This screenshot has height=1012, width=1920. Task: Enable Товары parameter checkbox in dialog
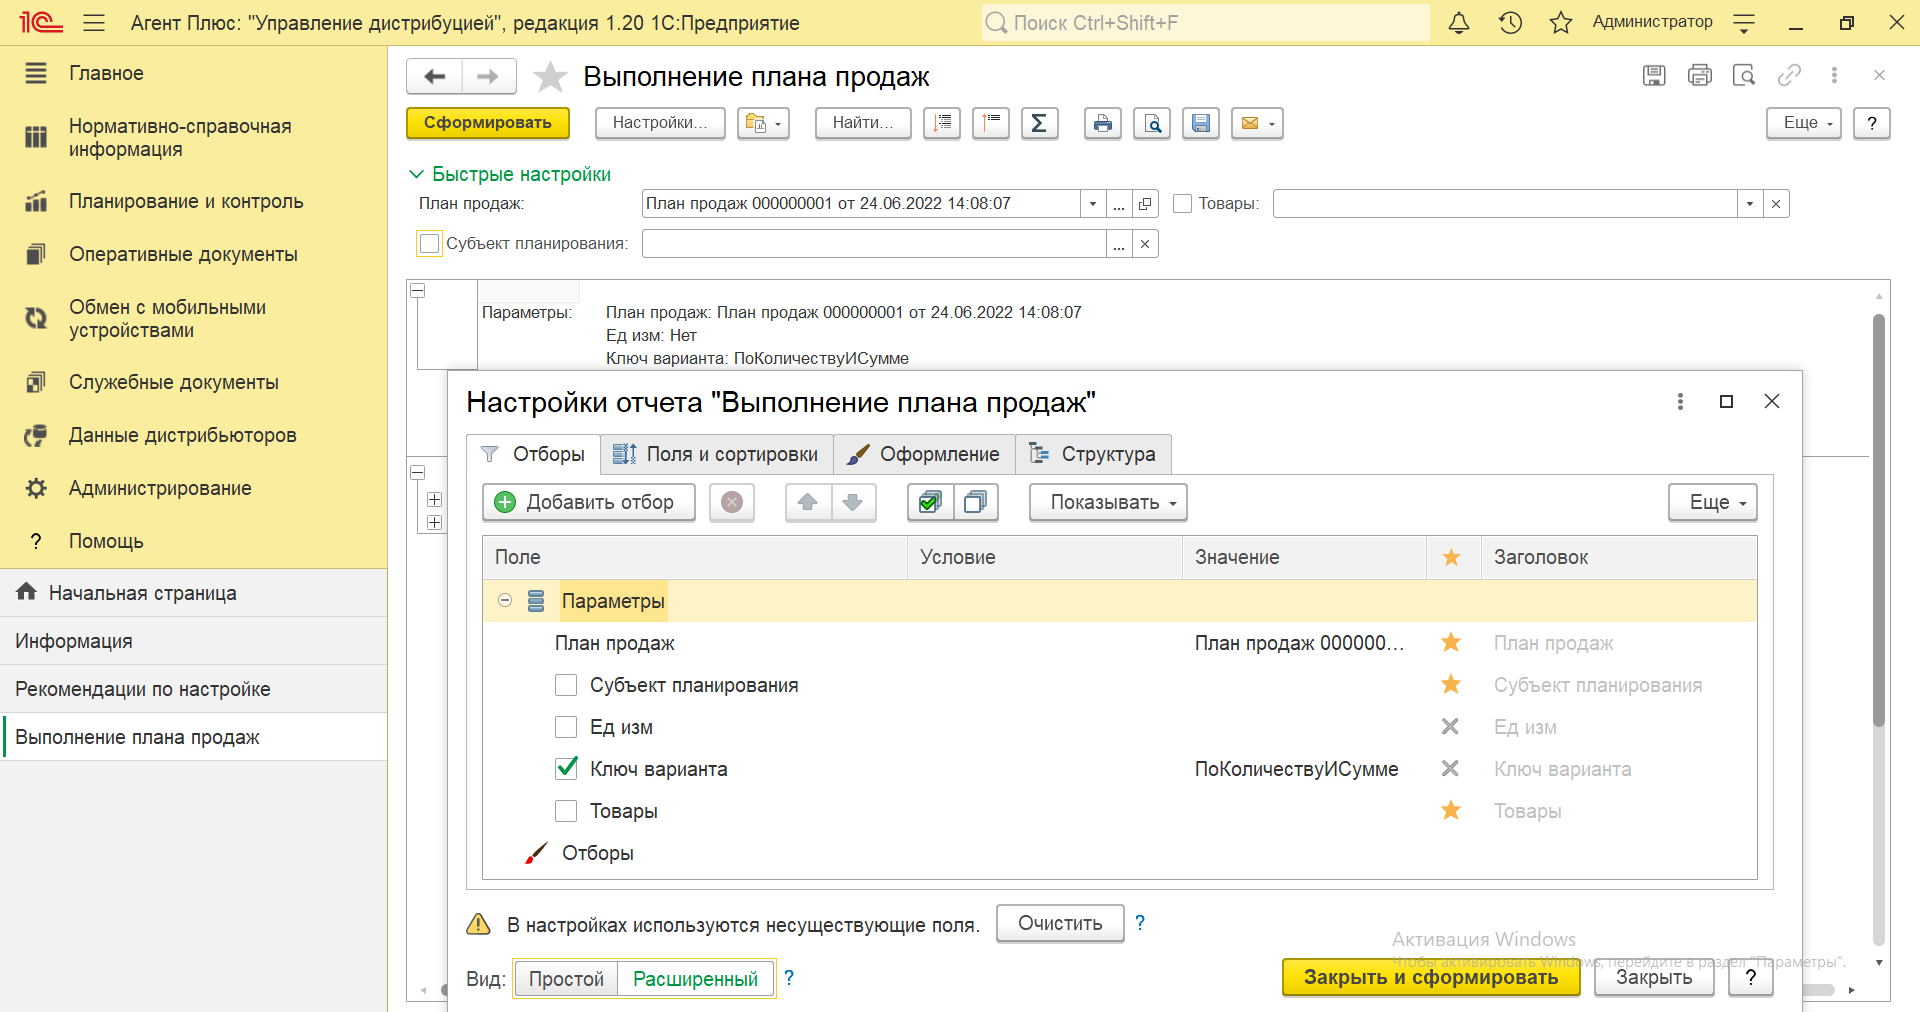pos(566,811)
